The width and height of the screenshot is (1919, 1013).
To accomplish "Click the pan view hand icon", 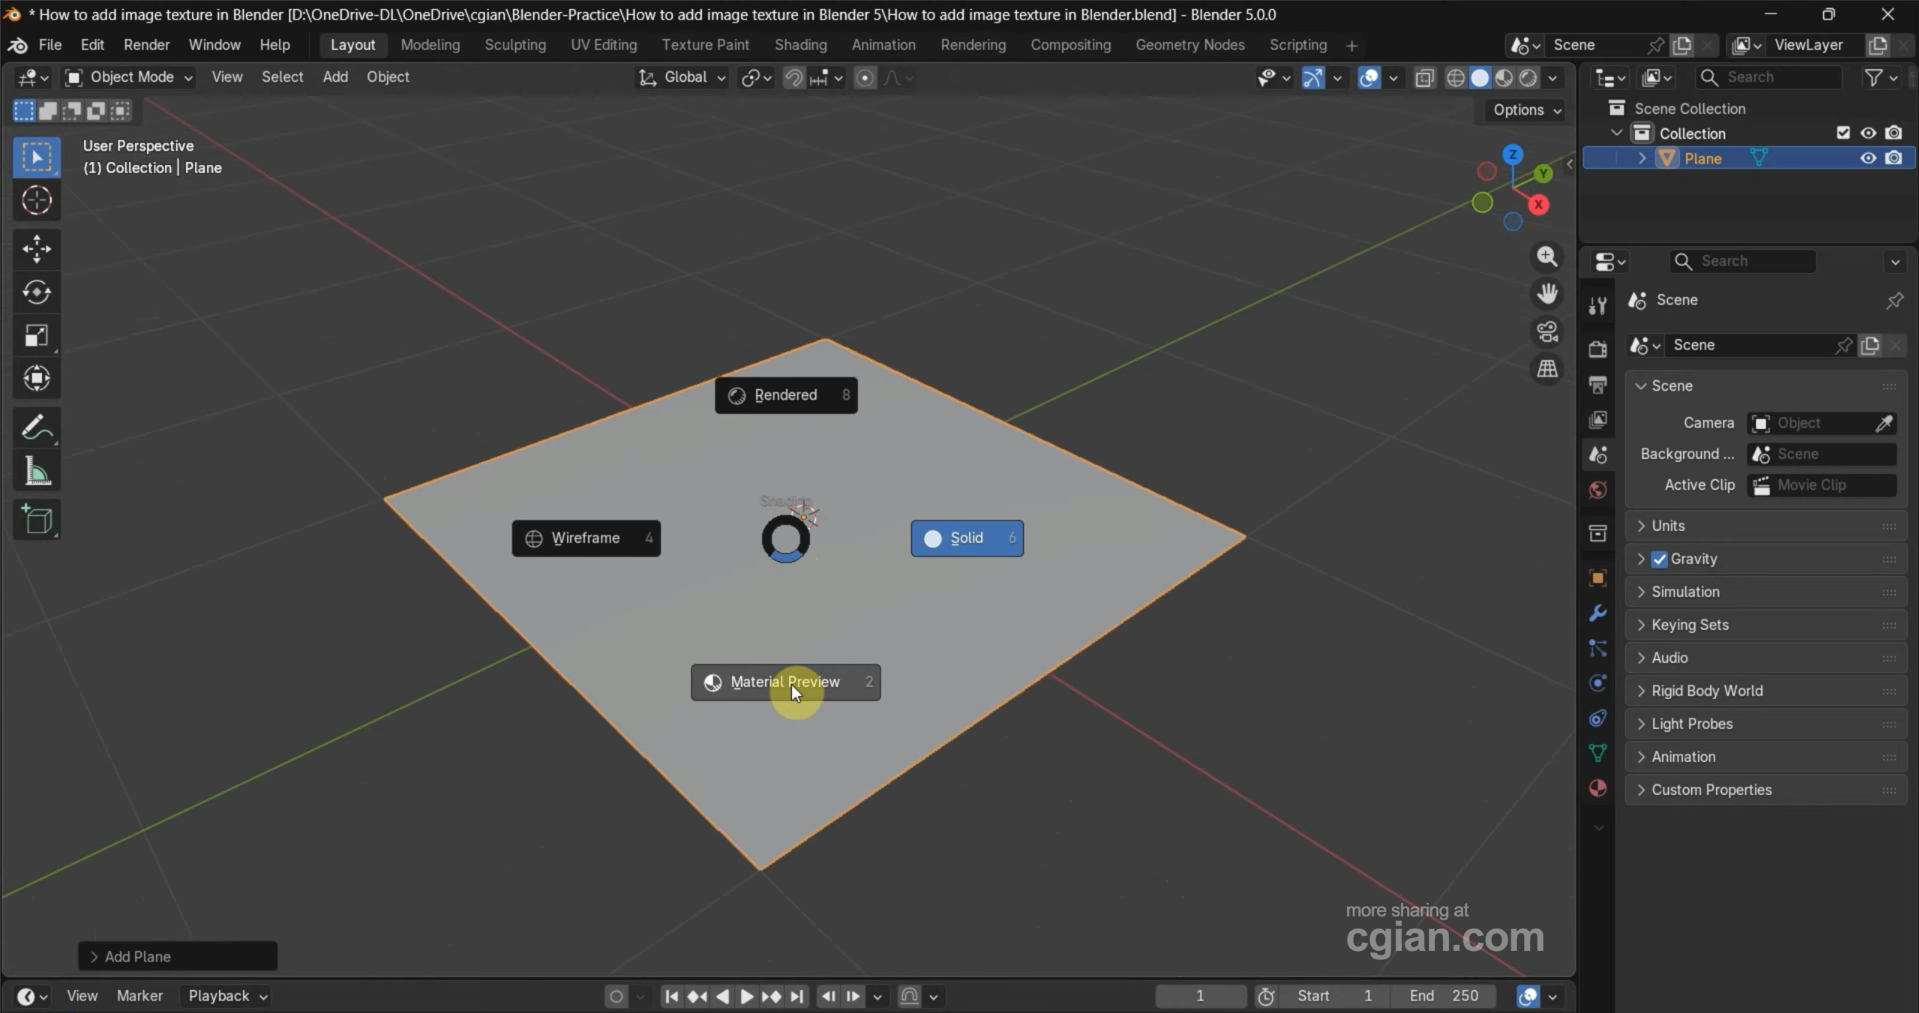I will 1547,294.
